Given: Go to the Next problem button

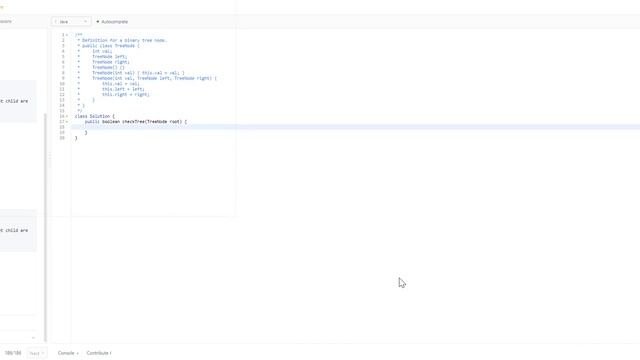Looking at the screenshot, I should (x=37, y=353).
